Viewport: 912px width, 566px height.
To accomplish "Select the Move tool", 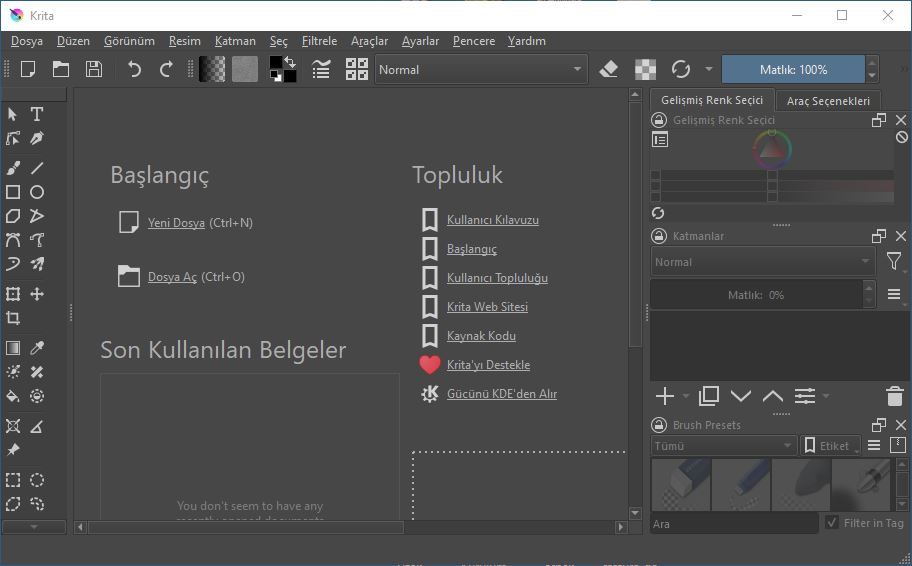I will click(37, 294).
